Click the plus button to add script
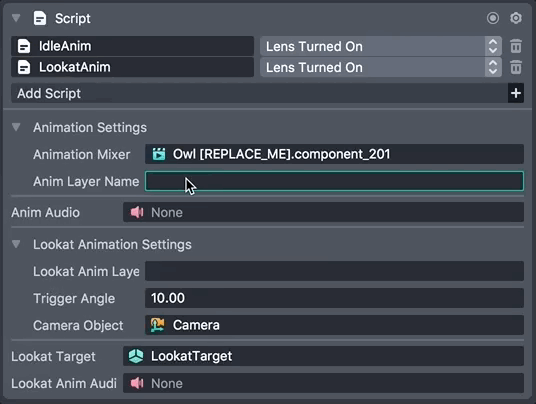This screenshot has width=536, height=404. pos(516,93)
